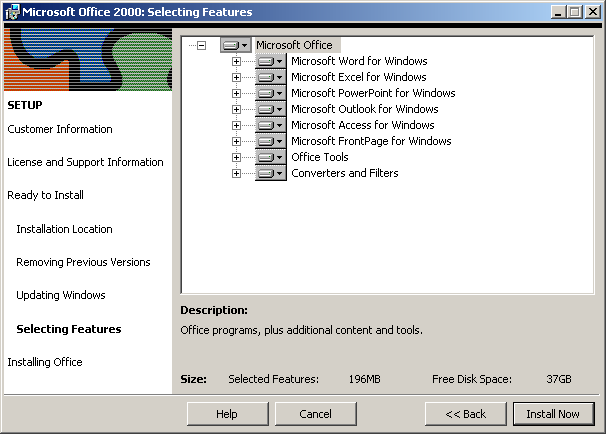Minimize the Office 2000 setup window
Viewport: 606px width, 434px height.
tap(558, 12)
